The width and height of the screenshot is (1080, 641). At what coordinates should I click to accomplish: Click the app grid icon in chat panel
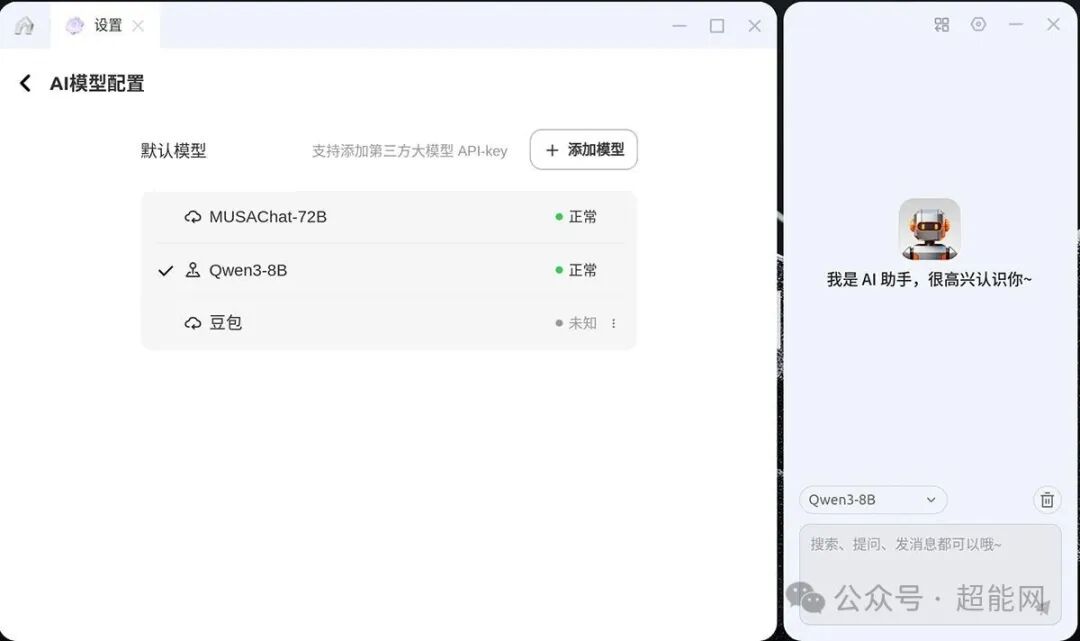click(940, 24)
